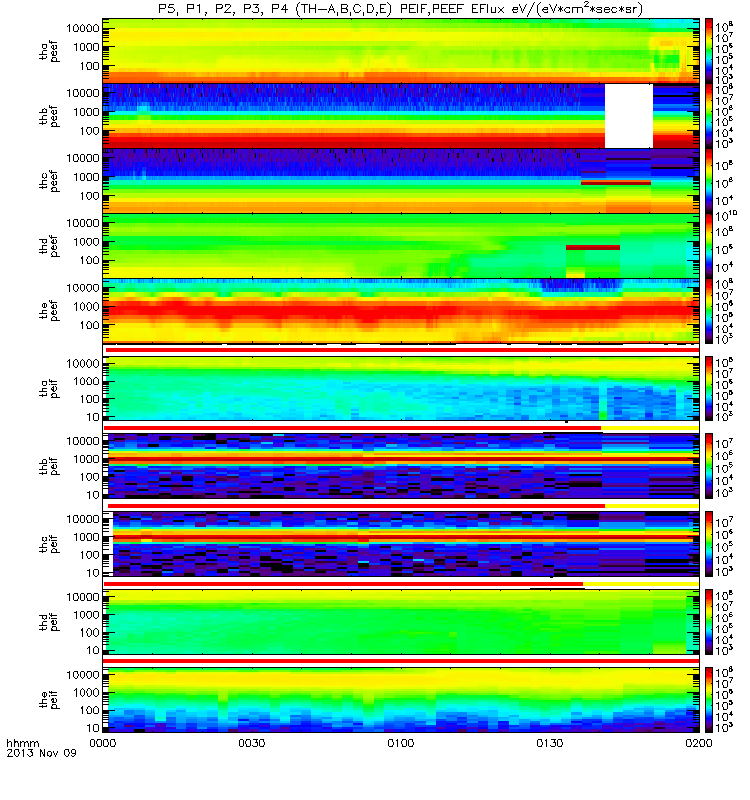This screenshot has height=800, width=750.
Task: Pick the color bar beside thd peef panel
Action: pos(709,245)
